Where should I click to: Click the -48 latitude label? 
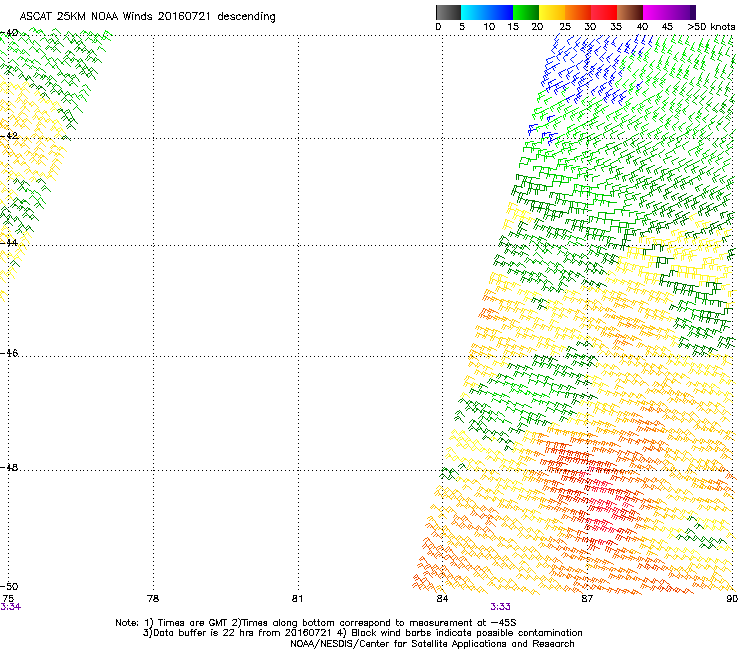pos(9,467)
